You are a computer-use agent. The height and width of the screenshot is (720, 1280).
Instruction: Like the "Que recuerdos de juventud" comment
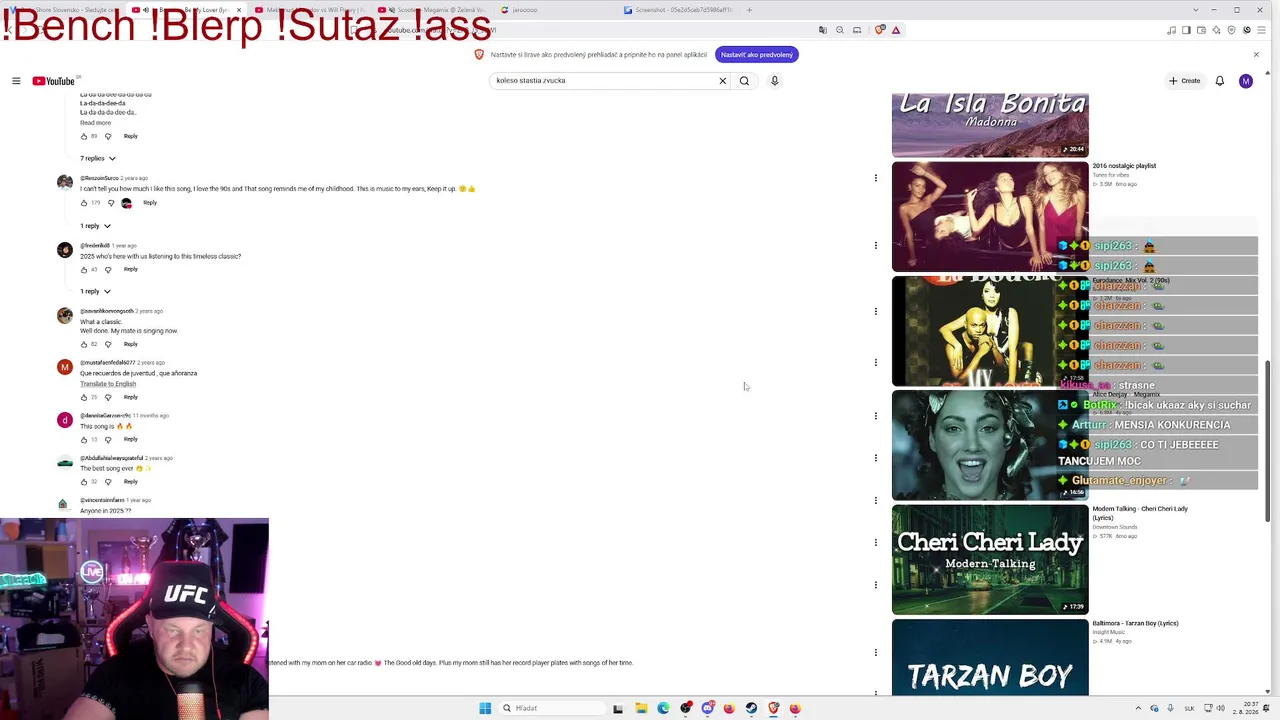(x=84, y=397)
